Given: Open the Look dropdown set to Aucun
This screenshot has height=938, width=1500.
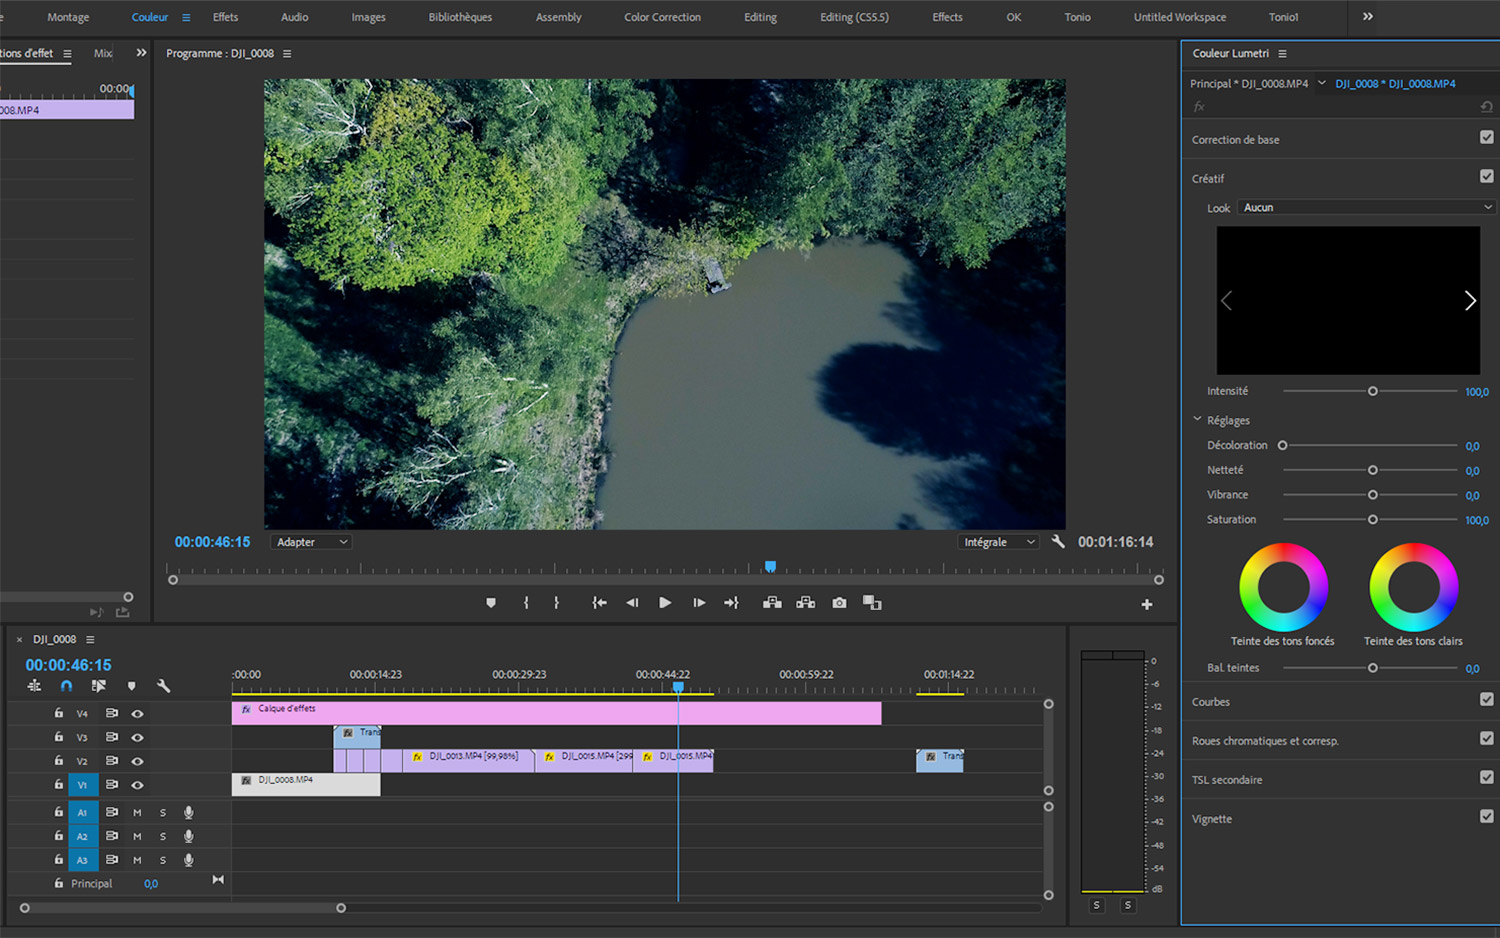Looking at the screenshot, I should tap(1366, 208).
